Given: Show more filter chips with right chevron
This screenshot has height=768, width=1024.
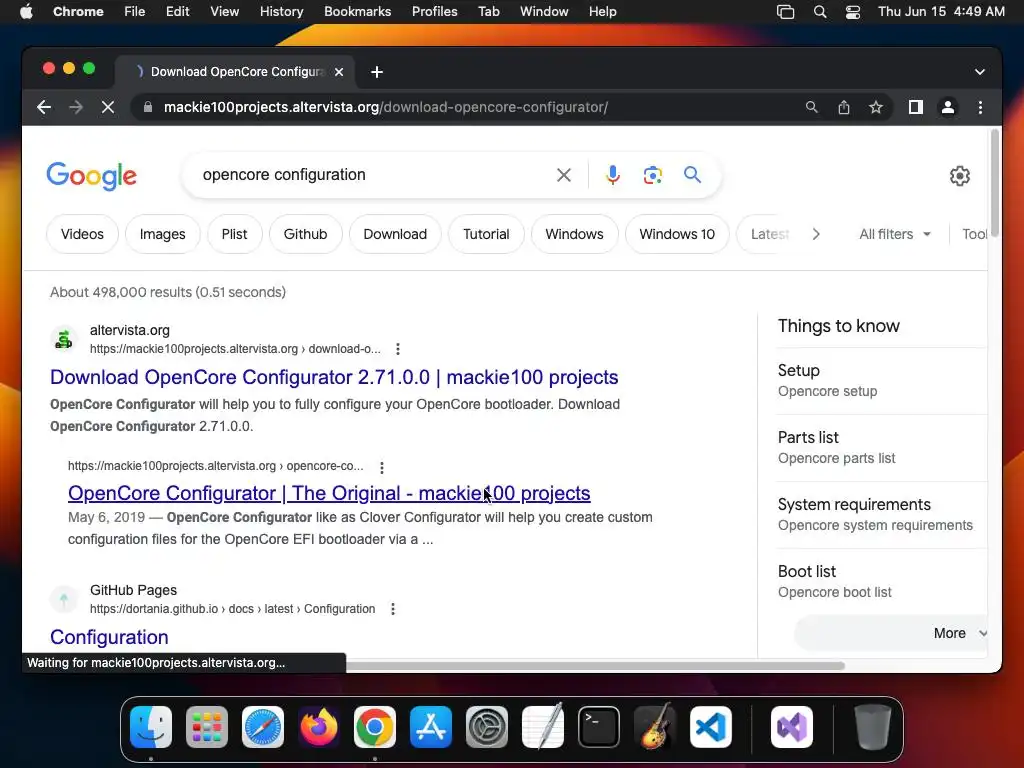Looking at the screenshot, I should coord(816,234).
